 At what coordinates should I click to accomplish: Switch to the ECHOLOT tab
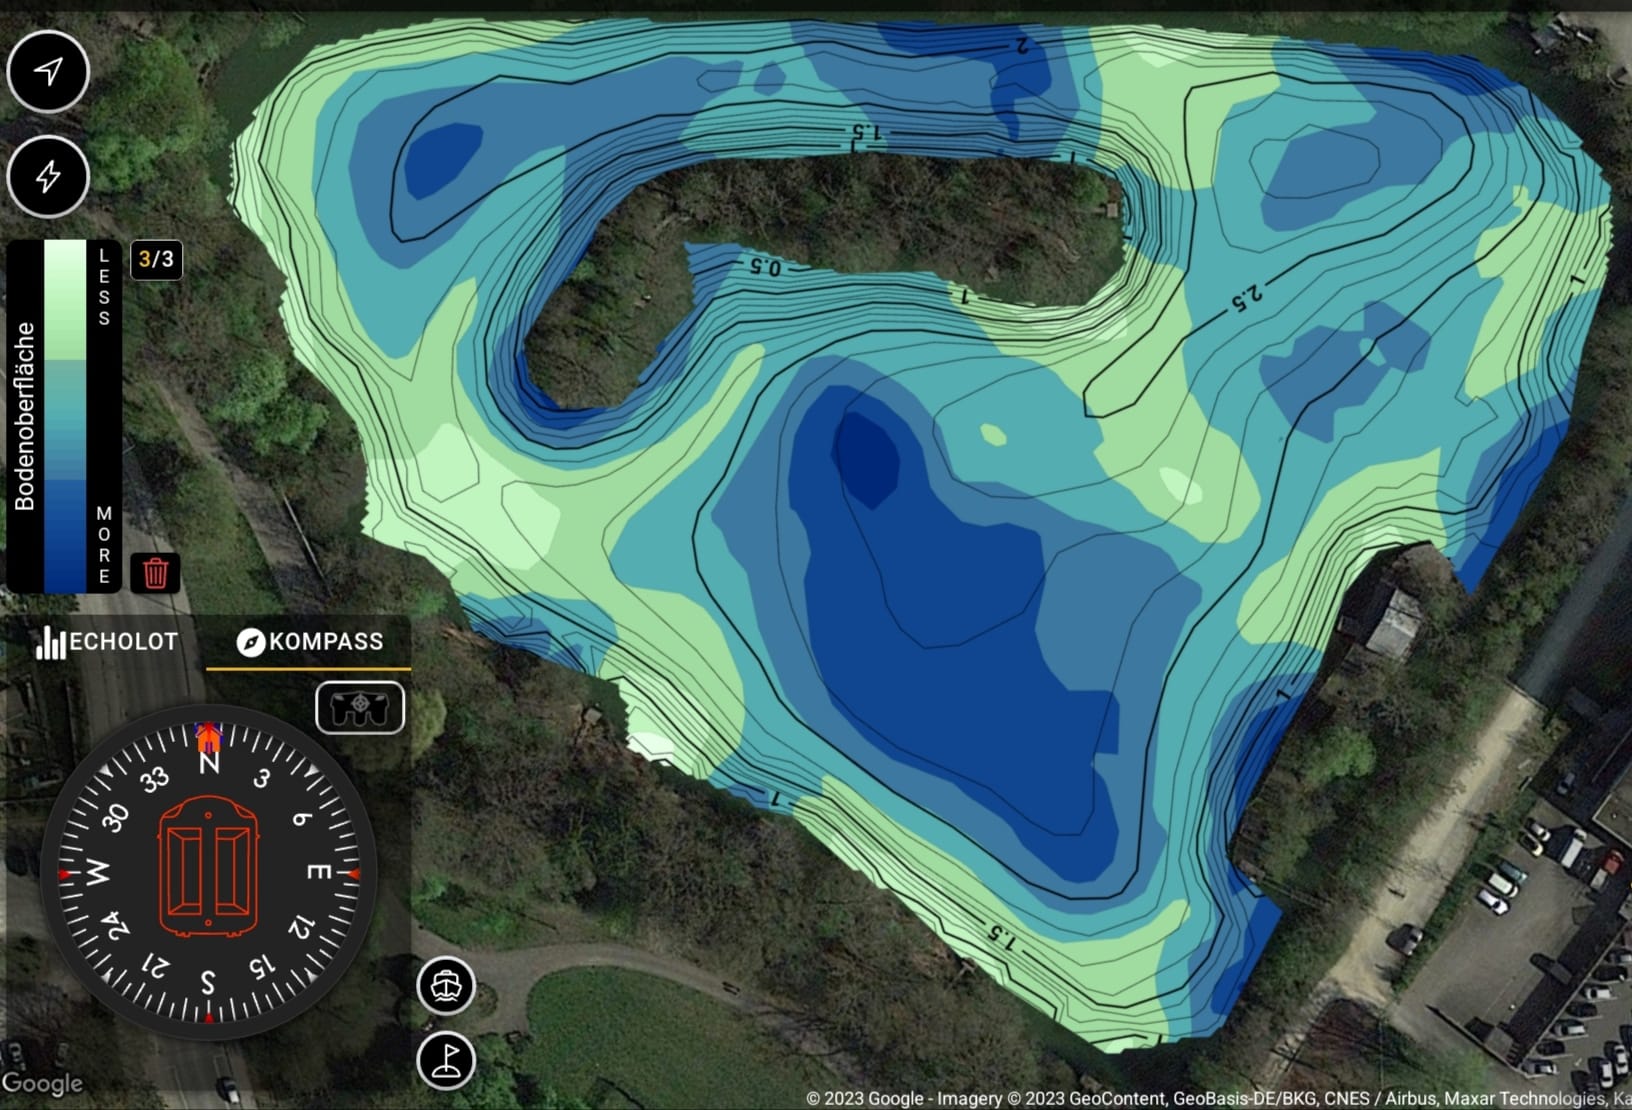pos(106,642)
